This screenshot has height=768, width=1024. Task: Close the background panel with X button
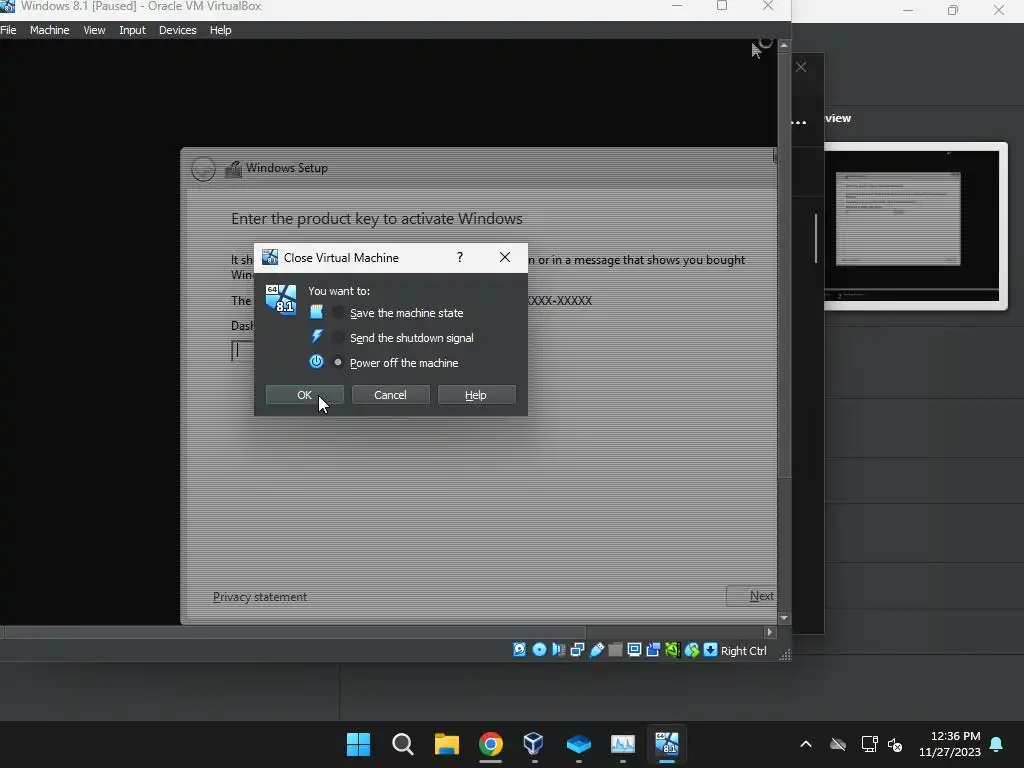(801, 67)
